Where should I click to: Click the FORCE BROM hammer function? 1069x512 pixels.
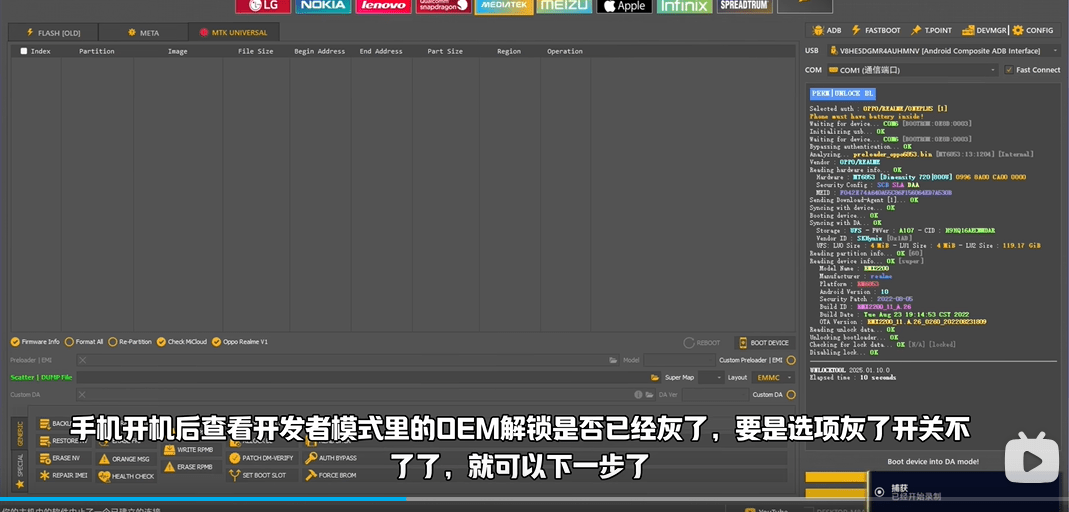pyautogui.click(x=331, y=475)
